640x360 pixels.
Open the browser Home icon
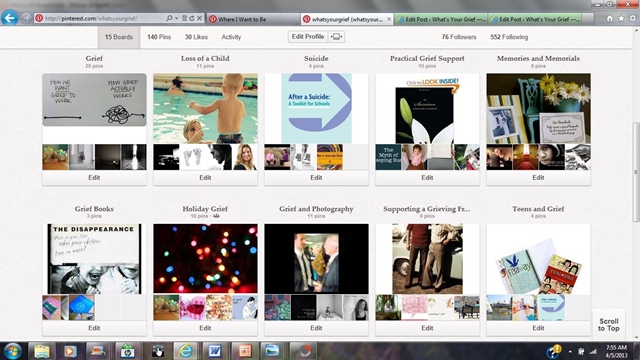(x=609, y=18)
